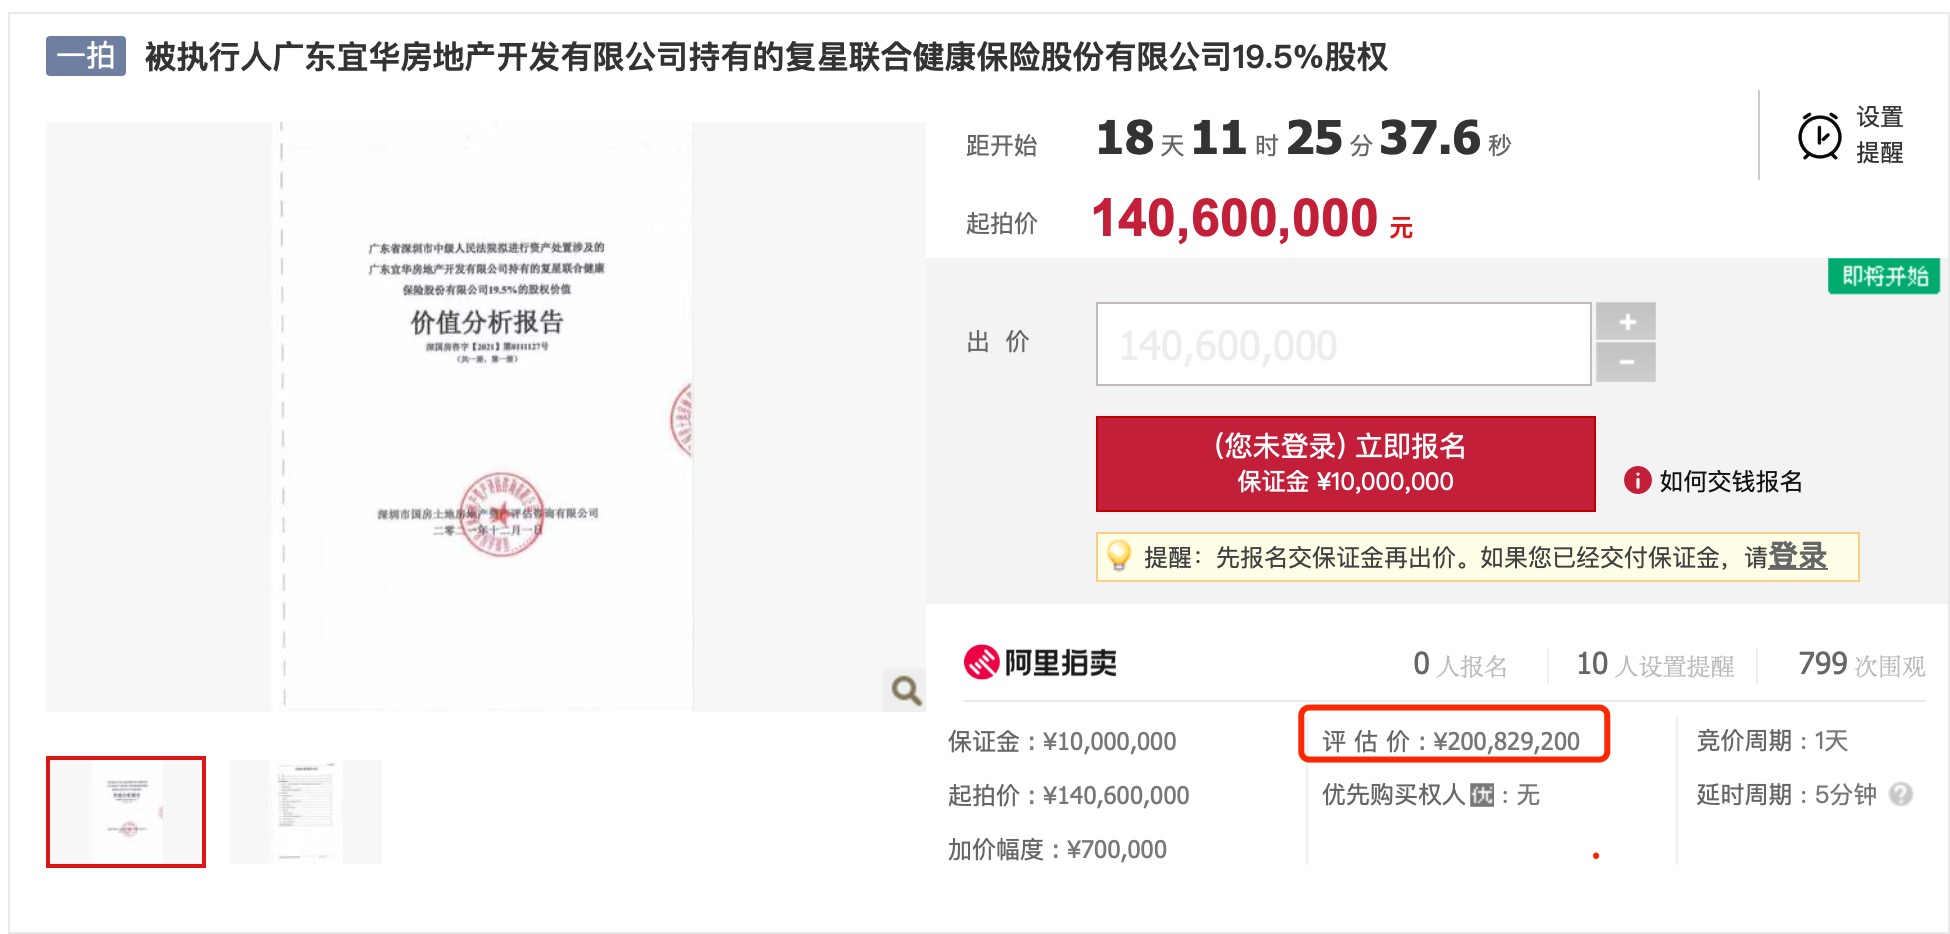This screenshot has height=934, width=1950.
Task: Click the 一拍 auction round tag
Action: click(x=86, y=56)
